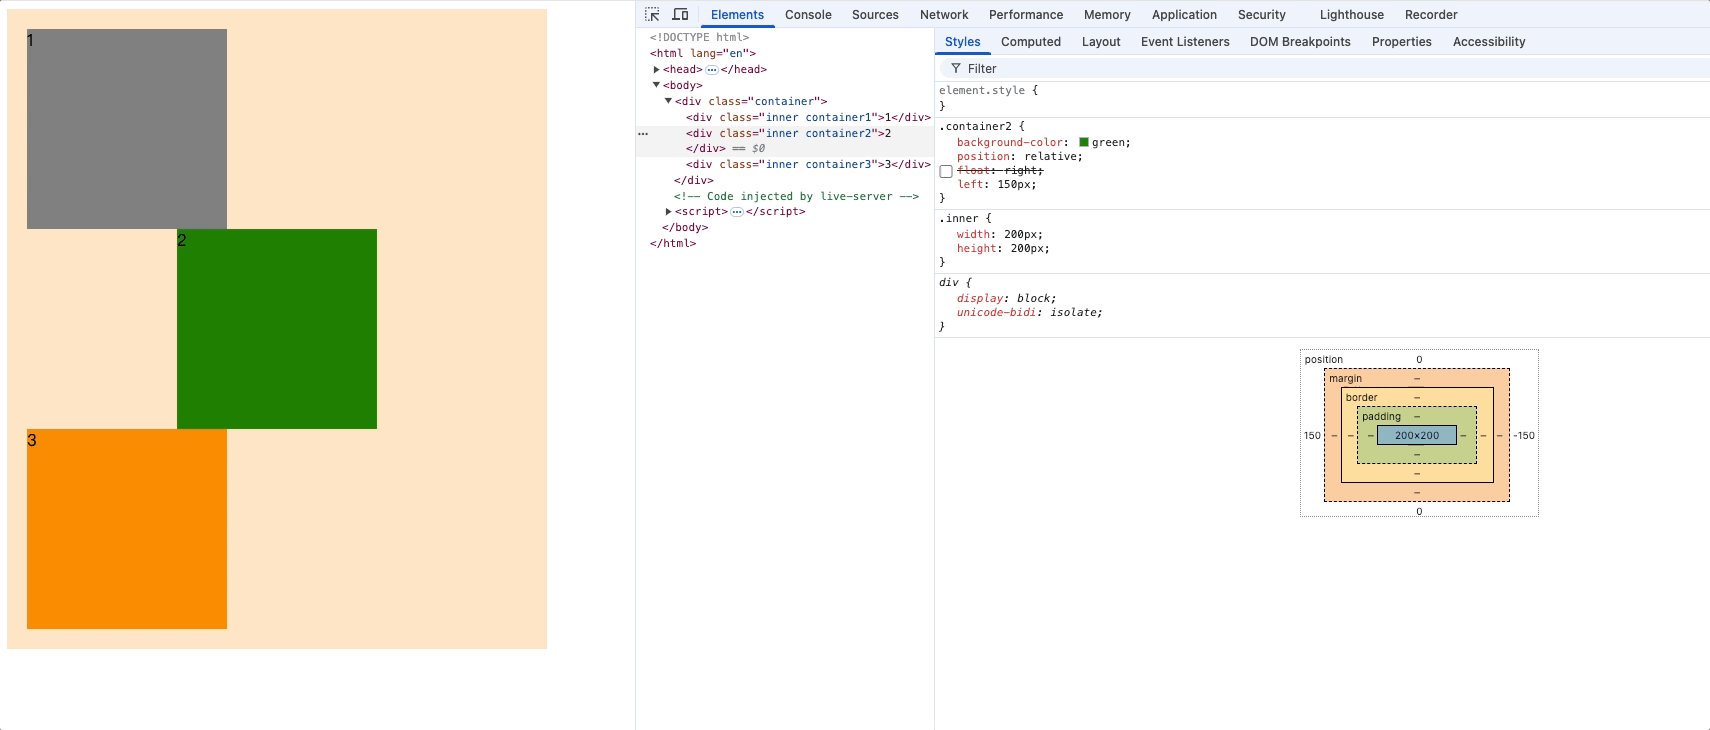Viewport: 1710px width, 730px height.
Task: Click the display: block declaration
Action: tap(1006, 298)
